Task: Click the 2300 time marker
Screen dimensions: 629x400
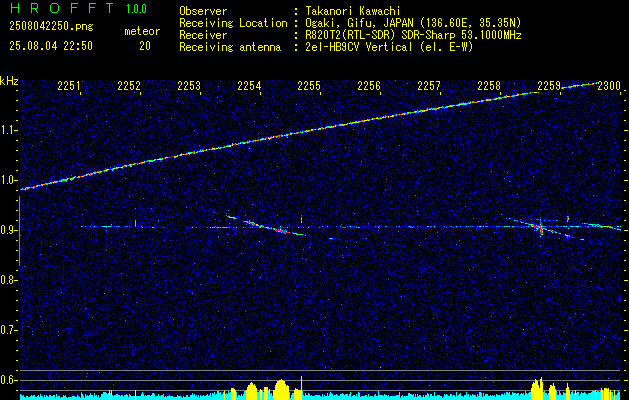Action: click(x=609, y=86)
